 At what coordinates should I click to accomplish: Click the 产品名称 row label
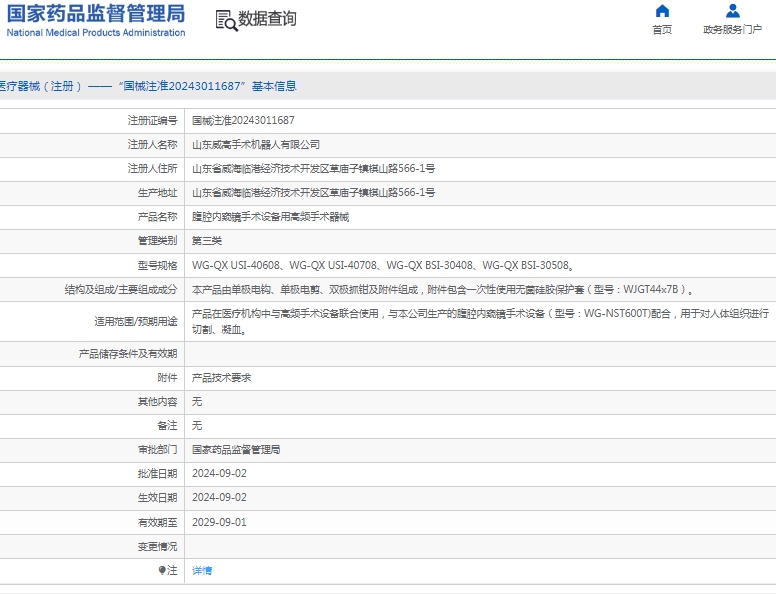(157, 217)
